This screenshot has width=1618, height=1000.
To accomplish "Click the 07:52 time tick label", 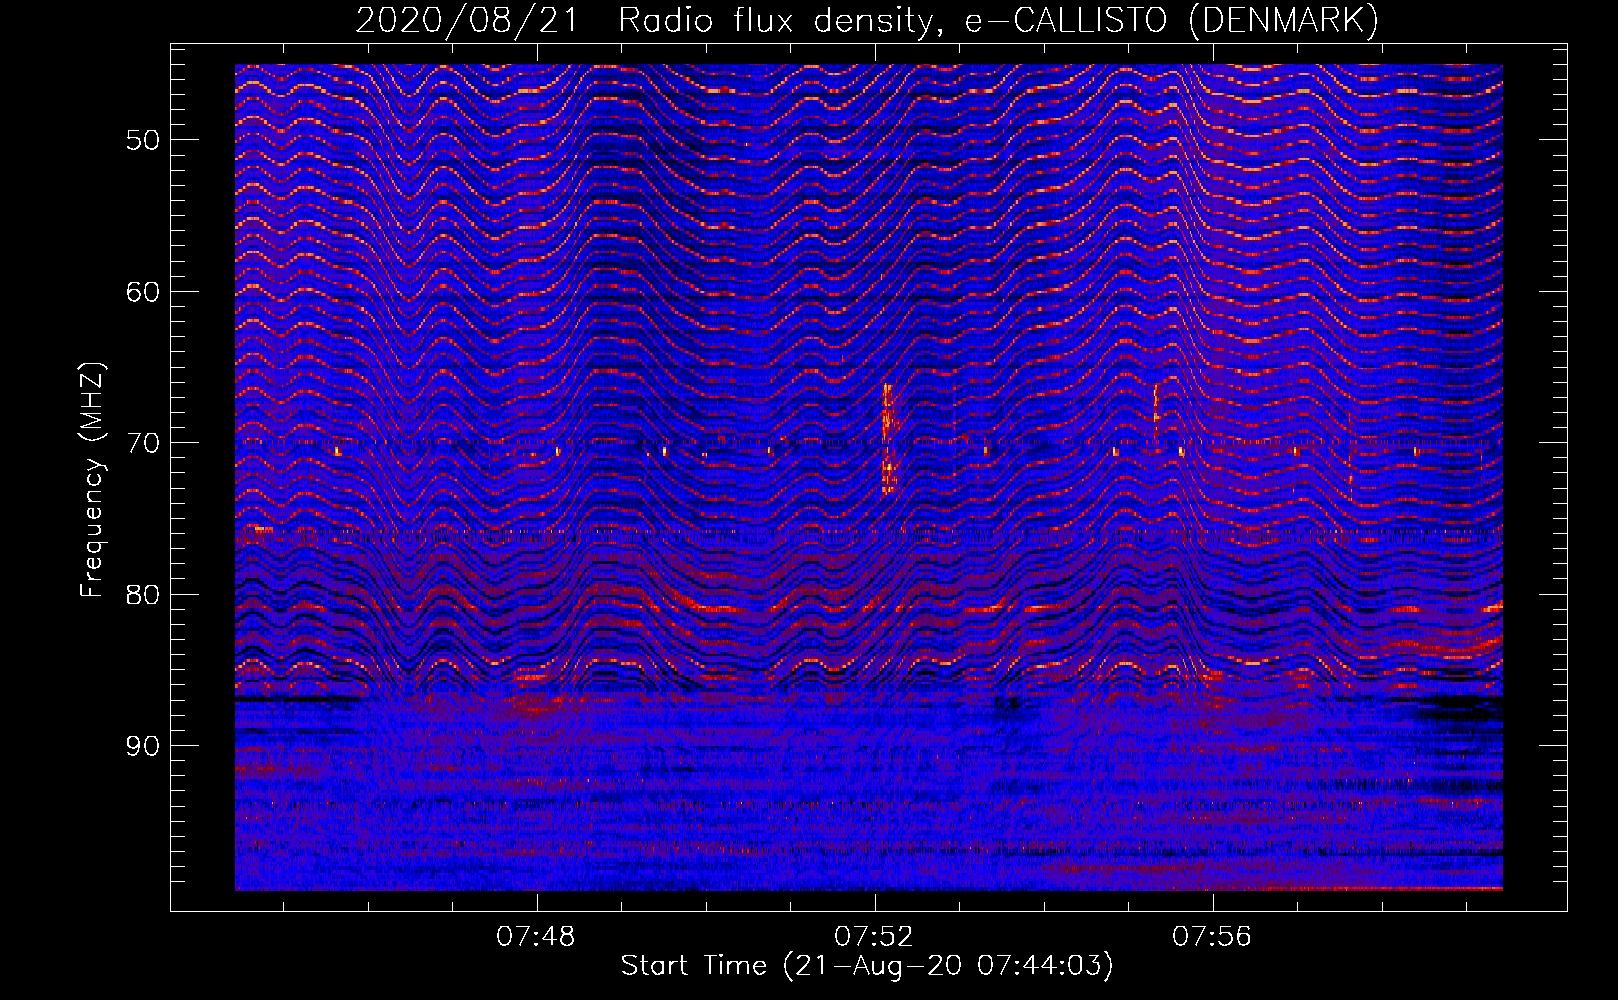I will coord(874,936).
